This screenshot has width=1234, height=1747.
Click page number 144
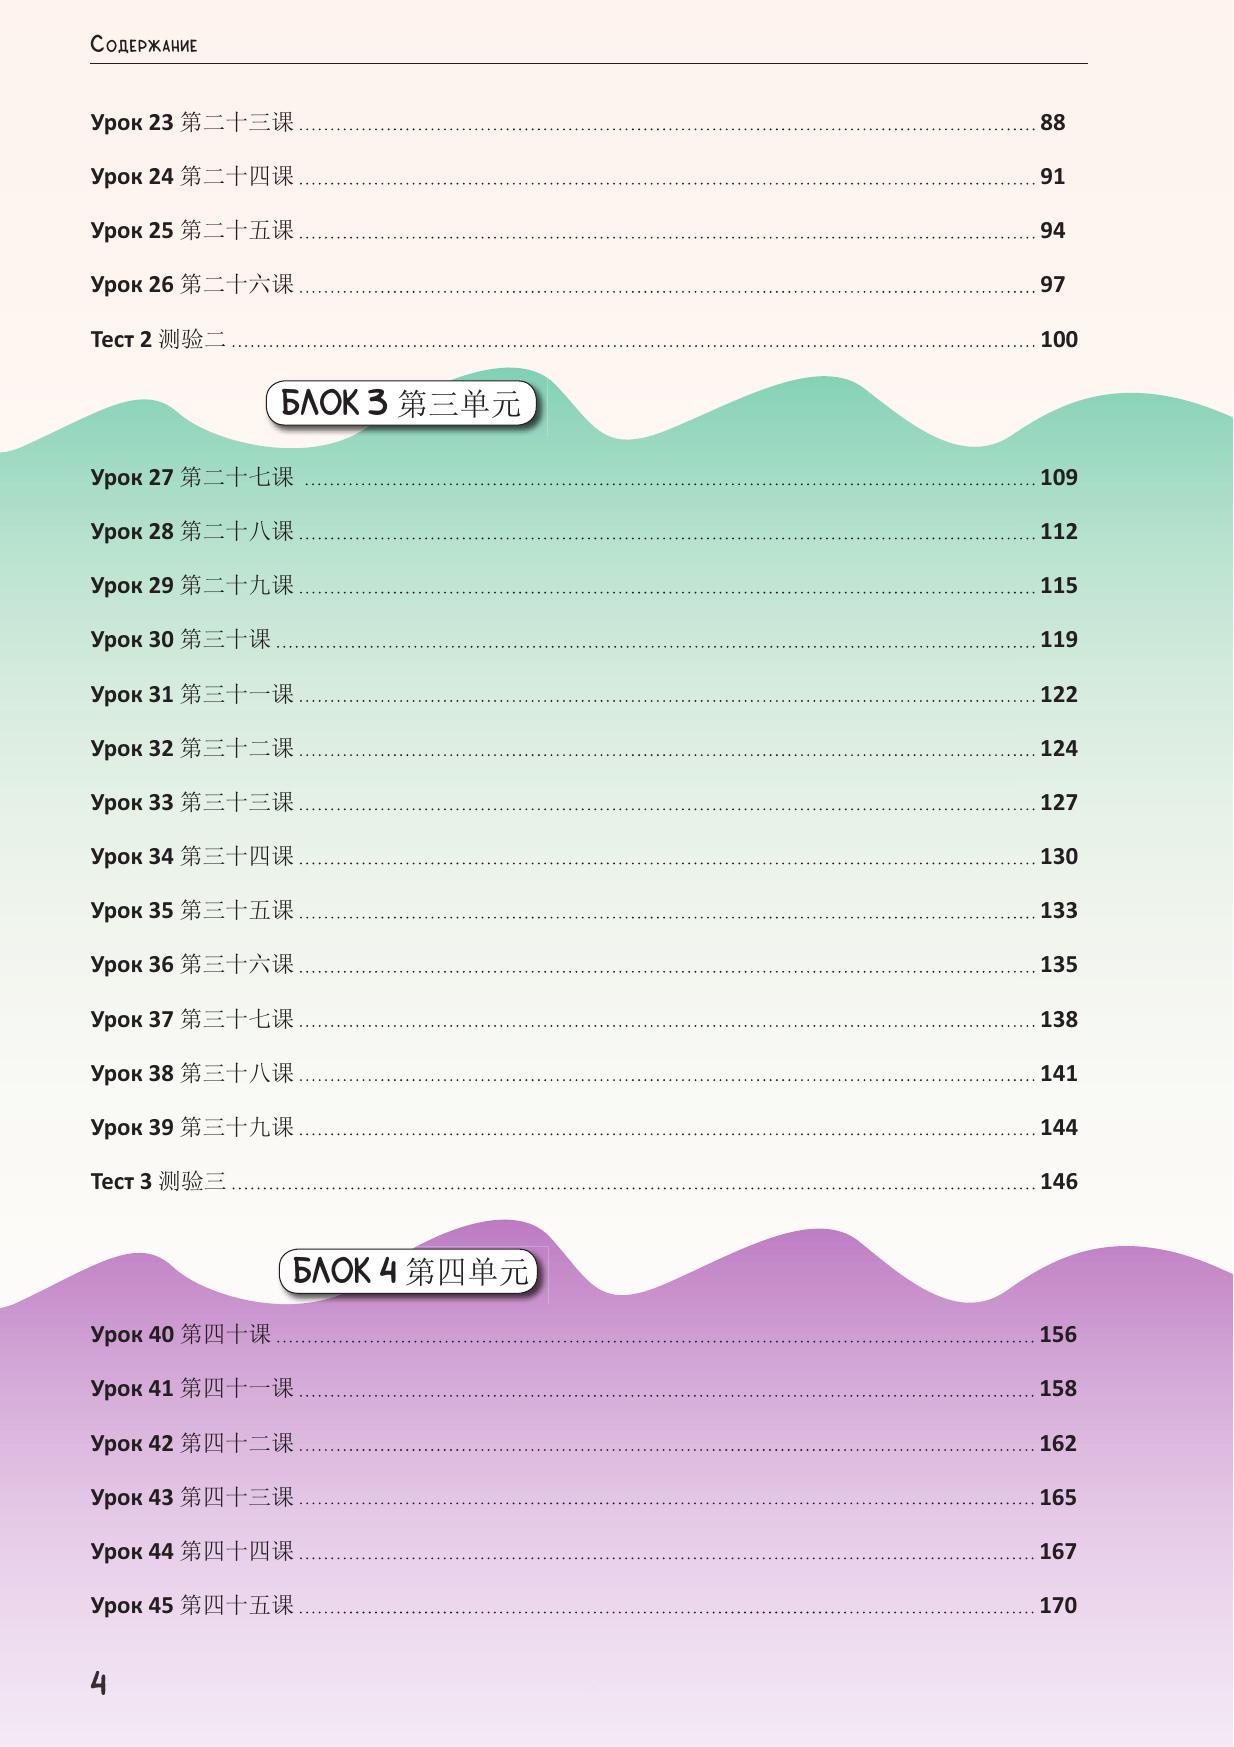coord(1058,1128)
